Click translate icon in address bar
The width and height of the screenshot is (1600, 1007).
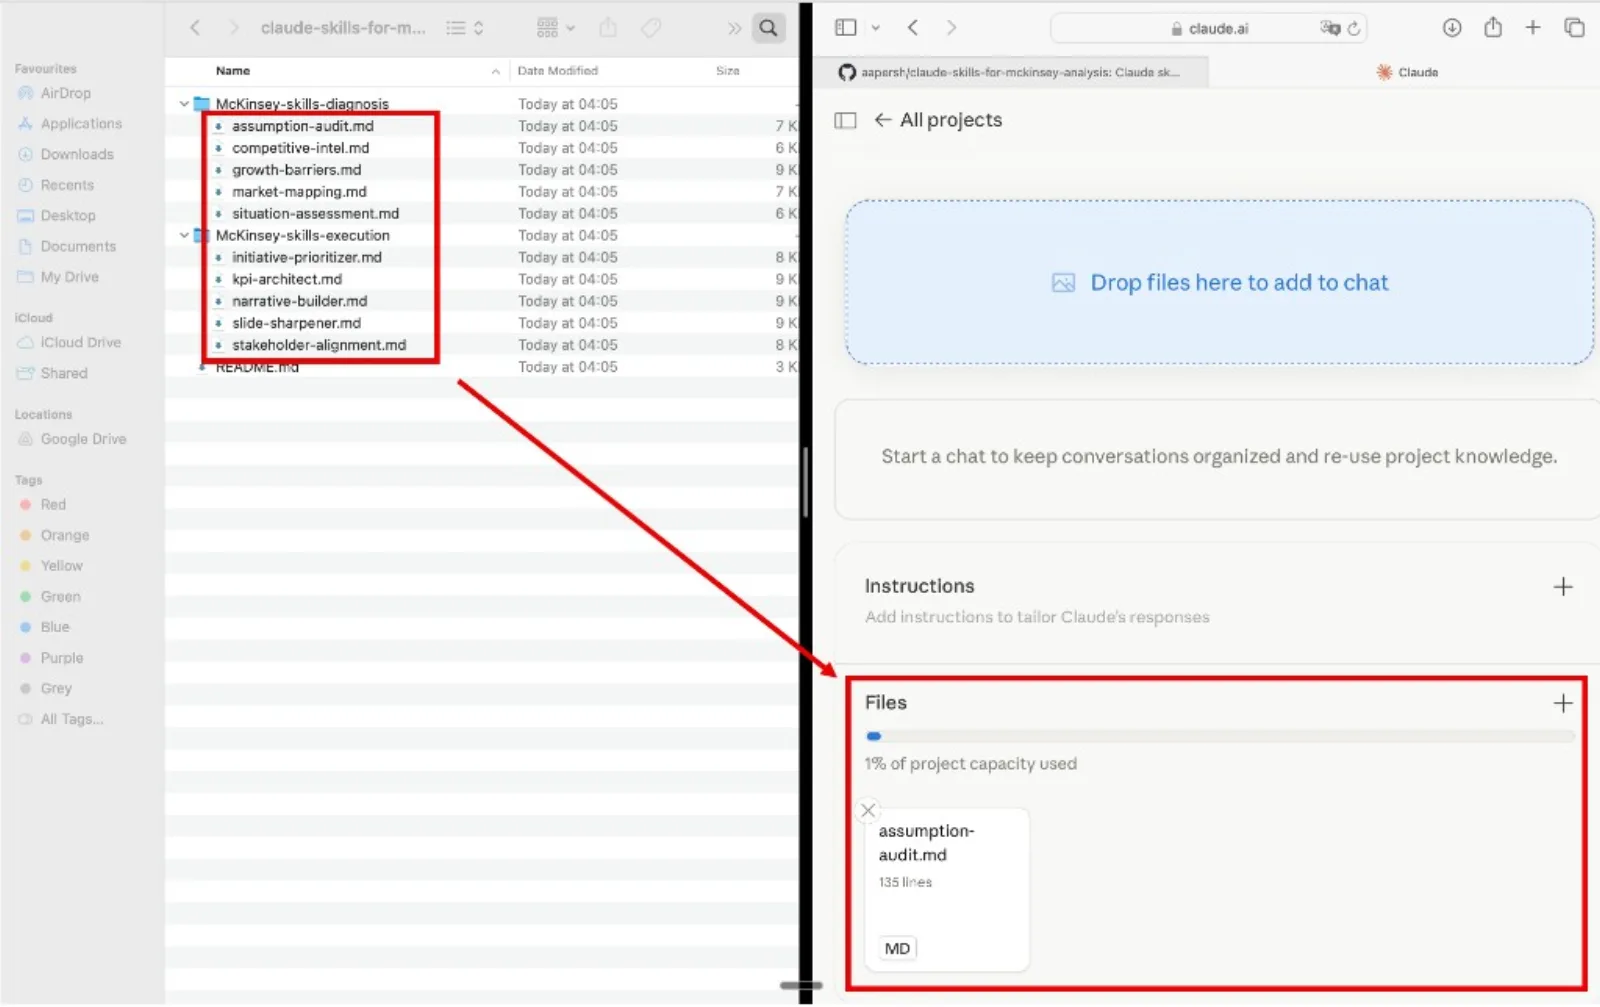click(1329, 29)
